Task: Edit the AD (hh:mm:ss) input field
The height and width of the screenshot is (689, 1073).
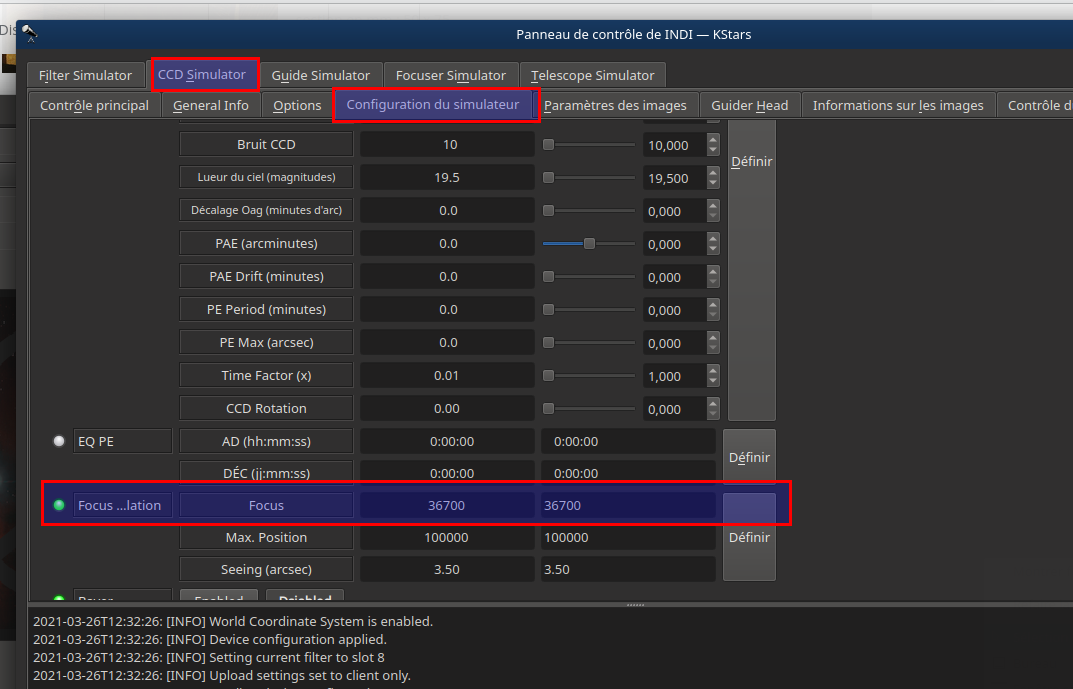Action: (628, 441)
